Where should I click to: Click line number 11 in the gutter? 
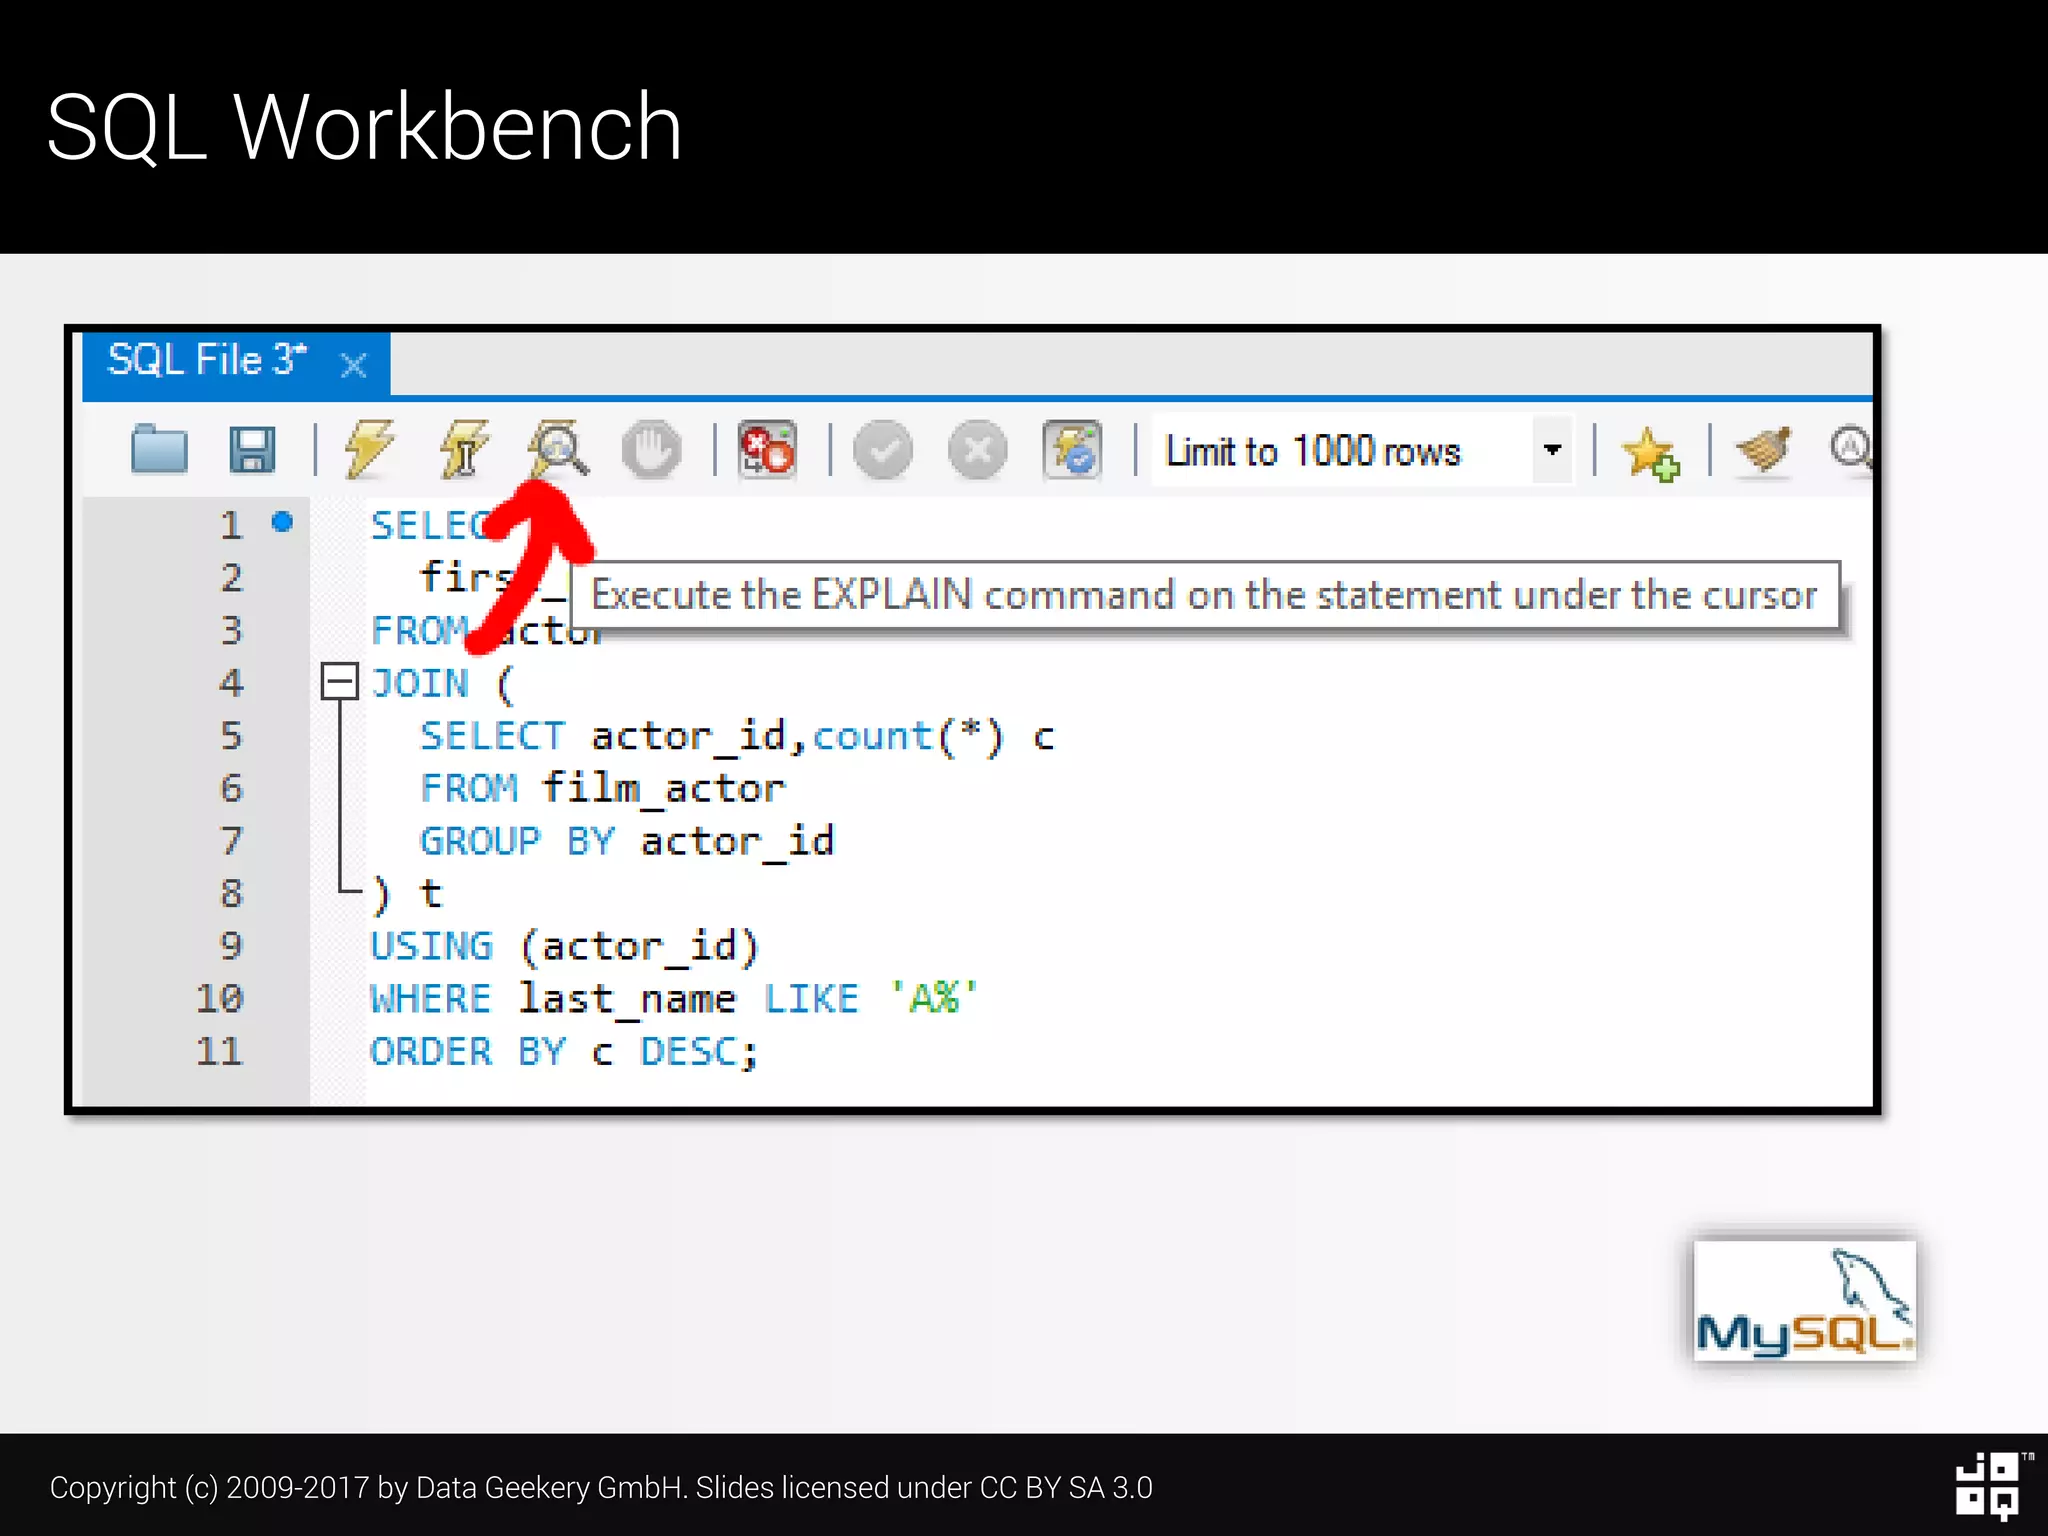click(x=219, y=1051)
